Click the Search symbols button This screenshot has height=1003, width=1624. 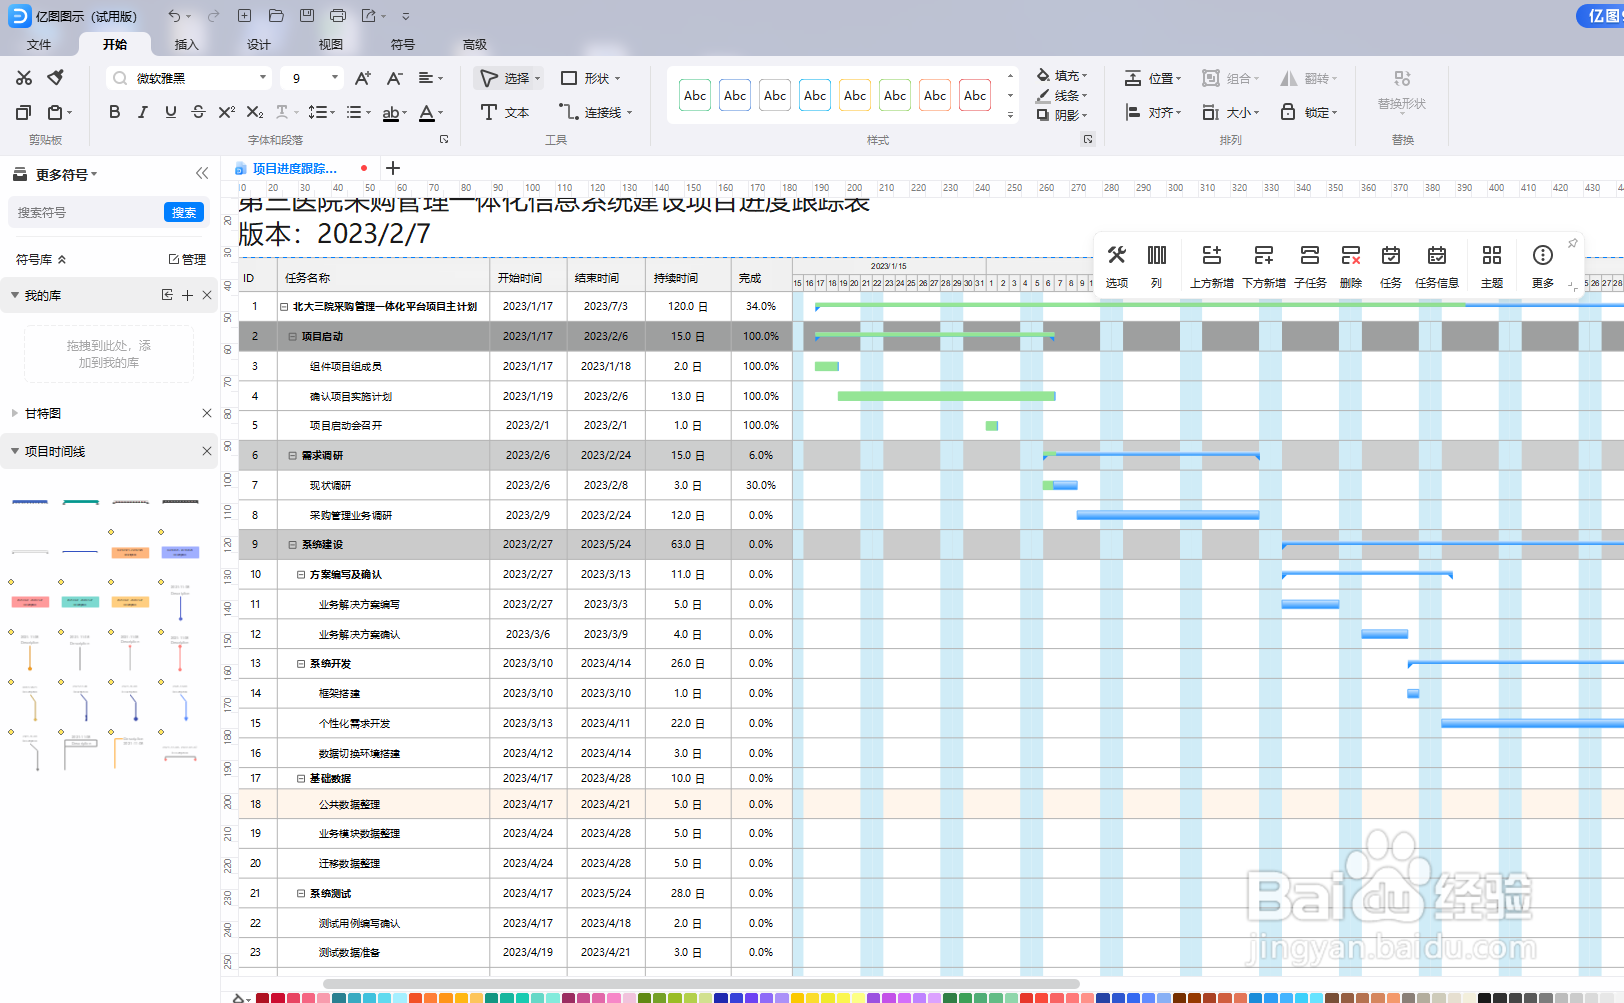(184, 212)
